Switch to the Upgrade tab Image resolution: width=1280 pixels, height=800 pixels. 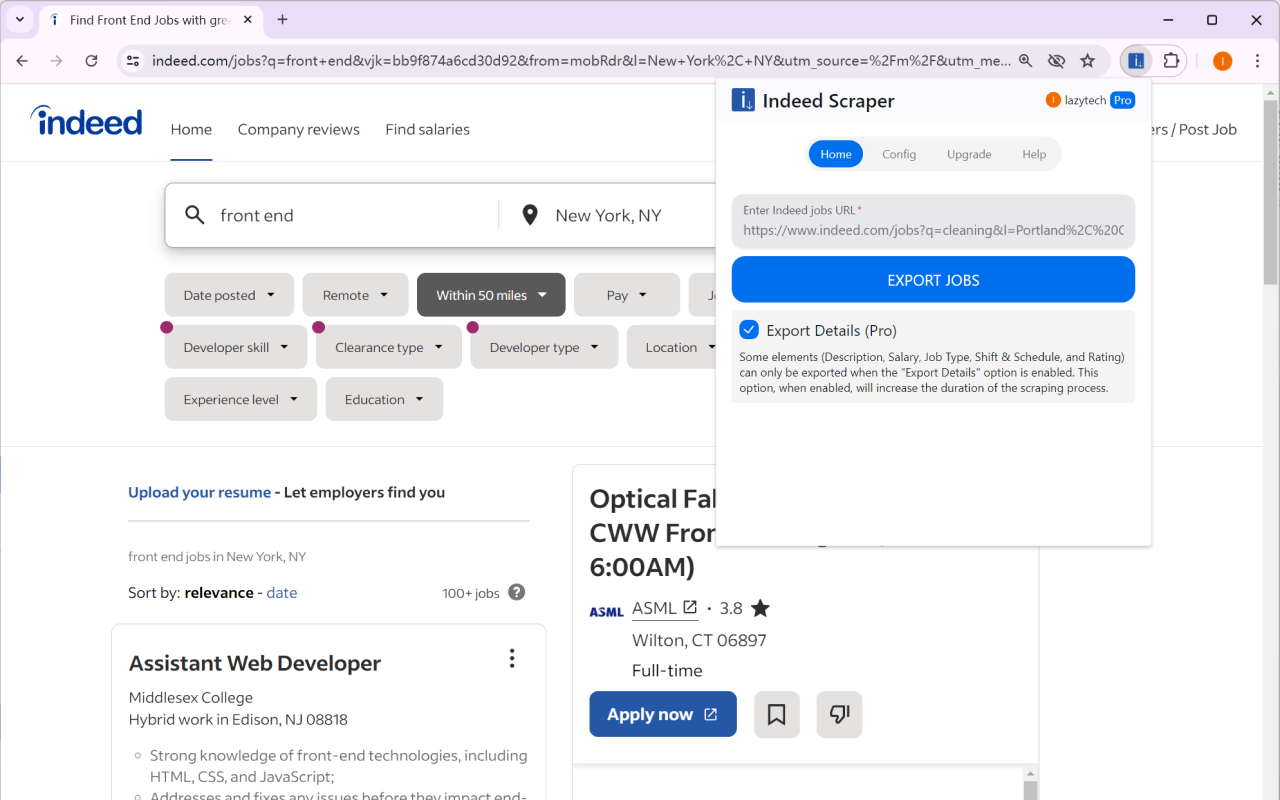969,154
